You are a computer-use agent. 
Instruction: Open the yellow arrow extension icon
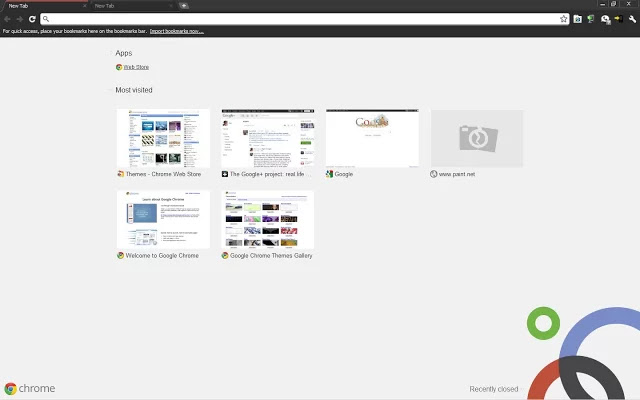(618, 19)
